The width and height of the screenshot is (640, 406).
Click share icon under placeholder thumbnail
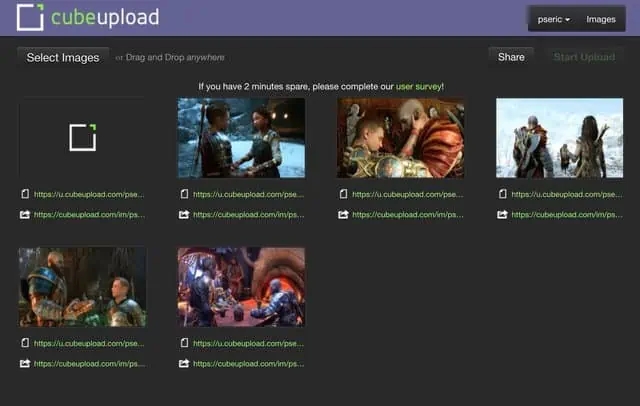tap(25, 214)
